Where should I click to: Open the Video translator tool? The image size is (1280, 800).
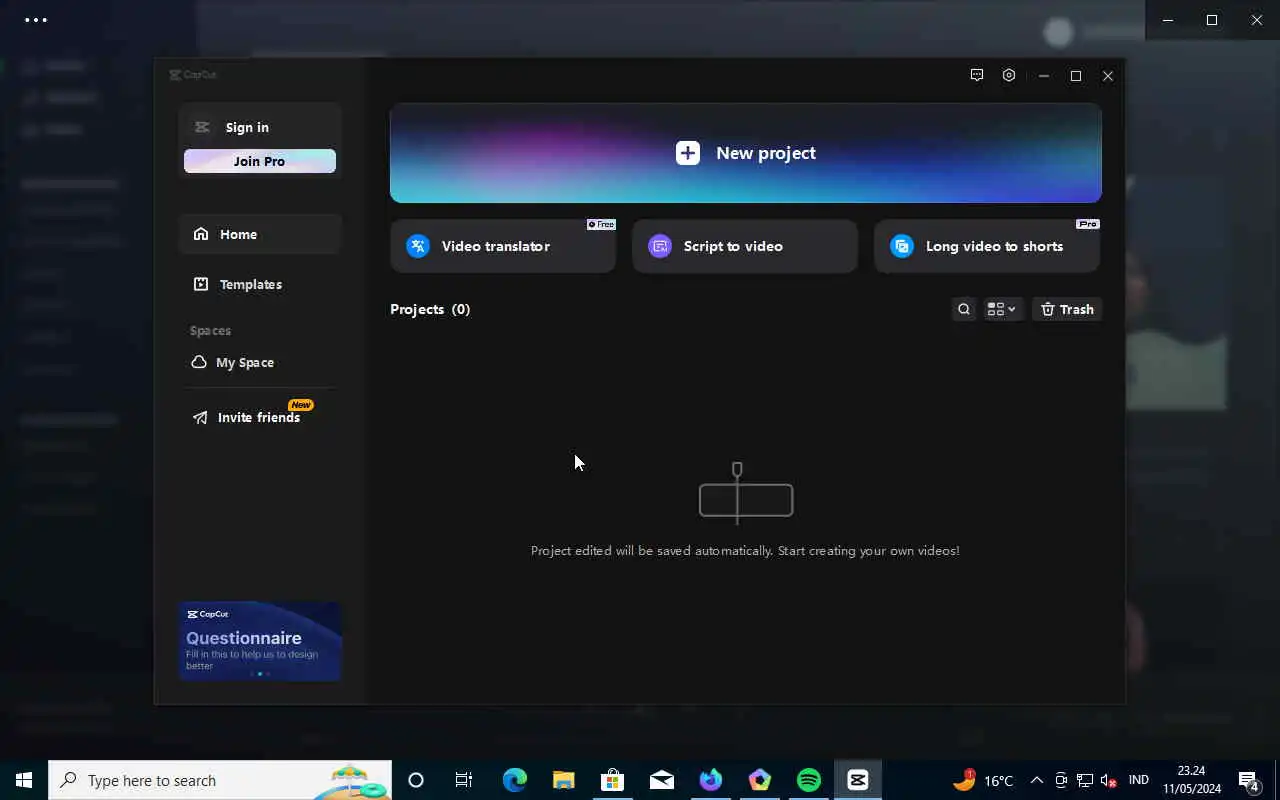(503, 246)
